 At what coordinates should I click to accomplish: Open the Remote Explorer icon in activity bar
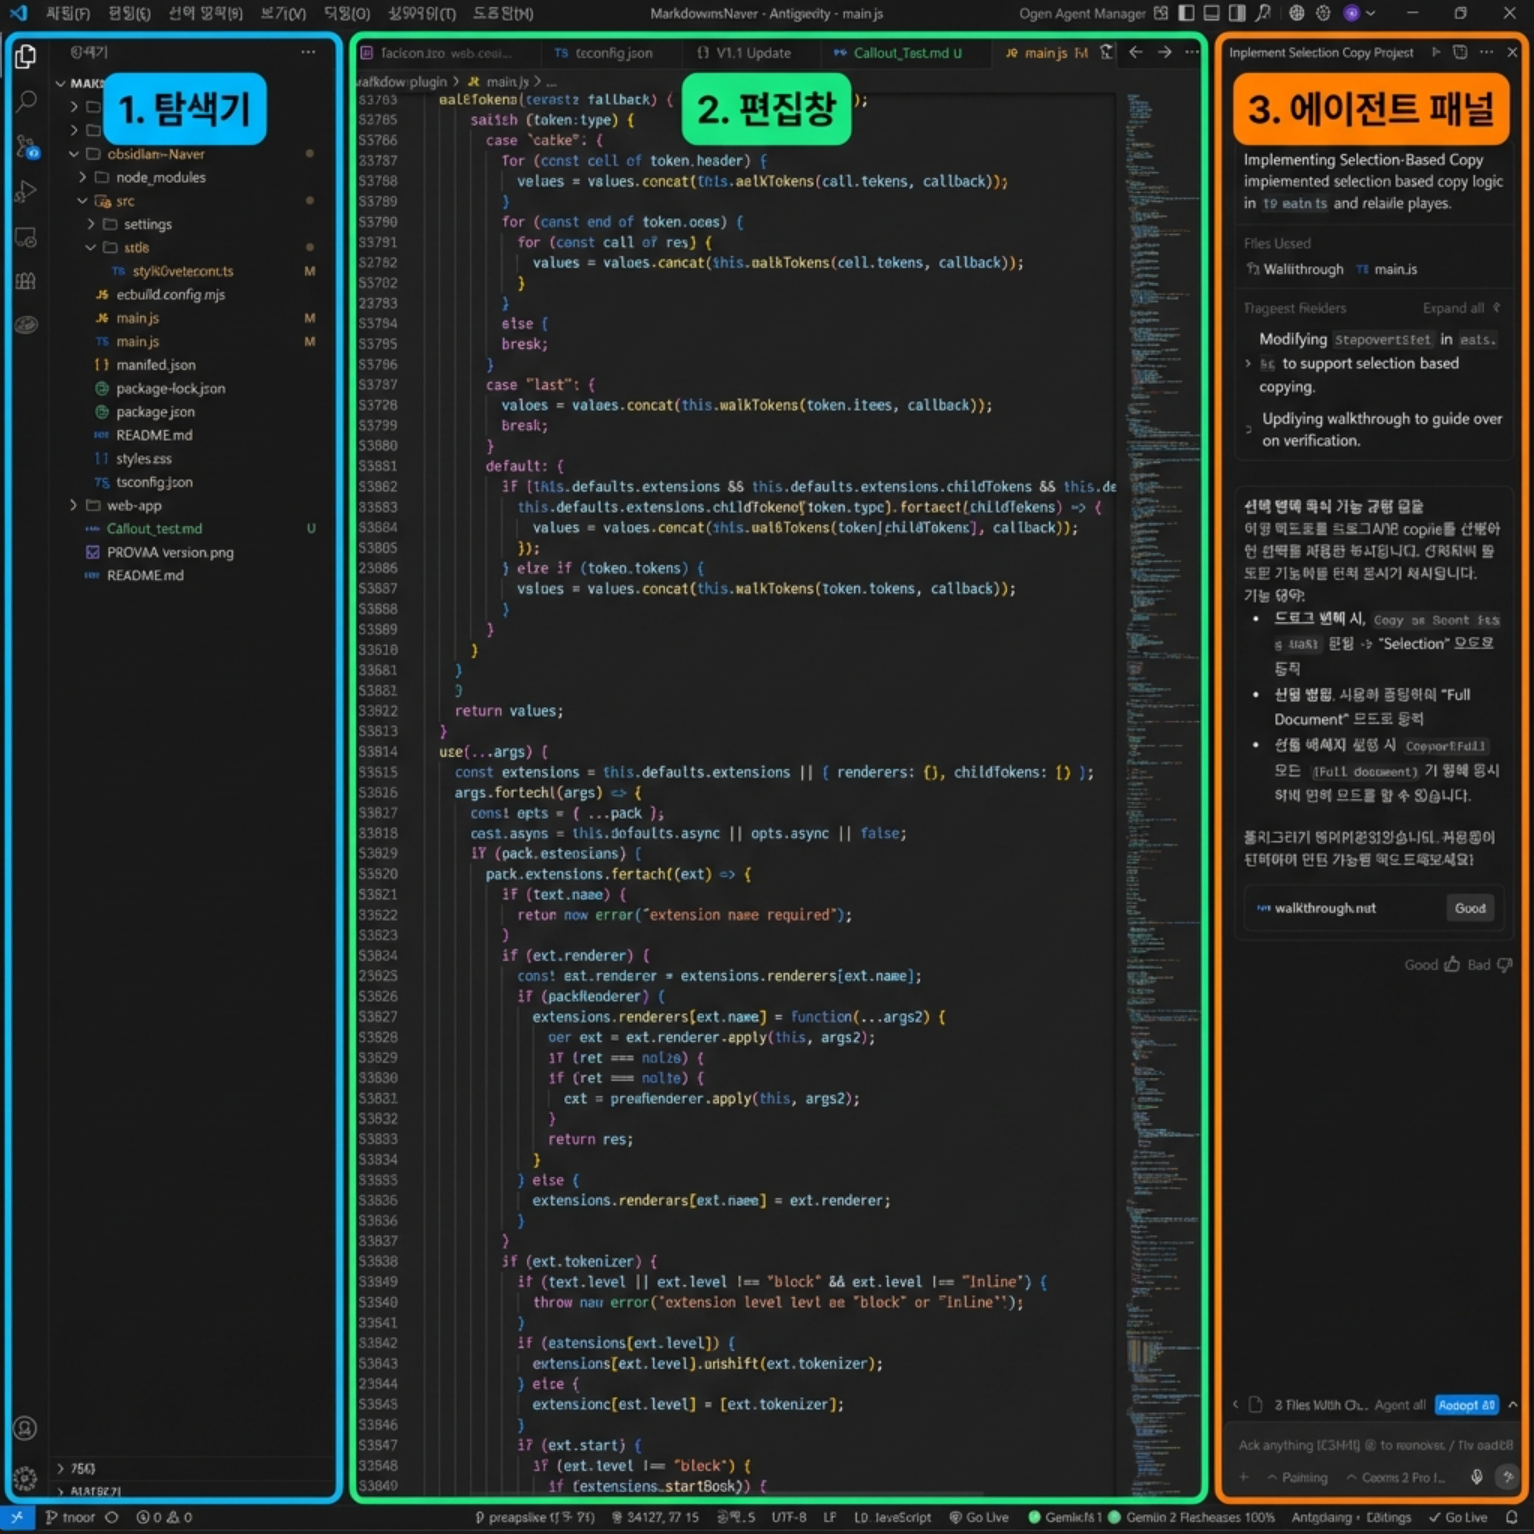[x=26, y=237]
